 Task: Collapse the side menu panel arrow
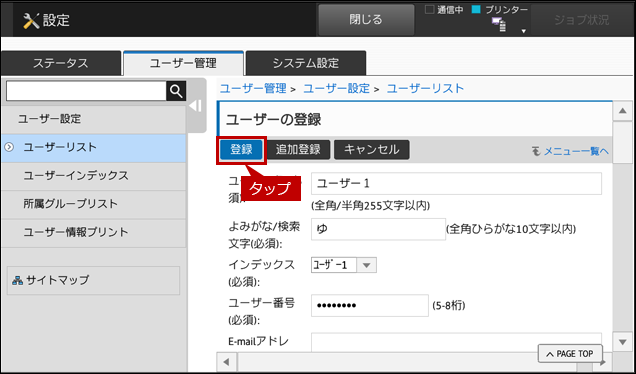click(195, 106)
